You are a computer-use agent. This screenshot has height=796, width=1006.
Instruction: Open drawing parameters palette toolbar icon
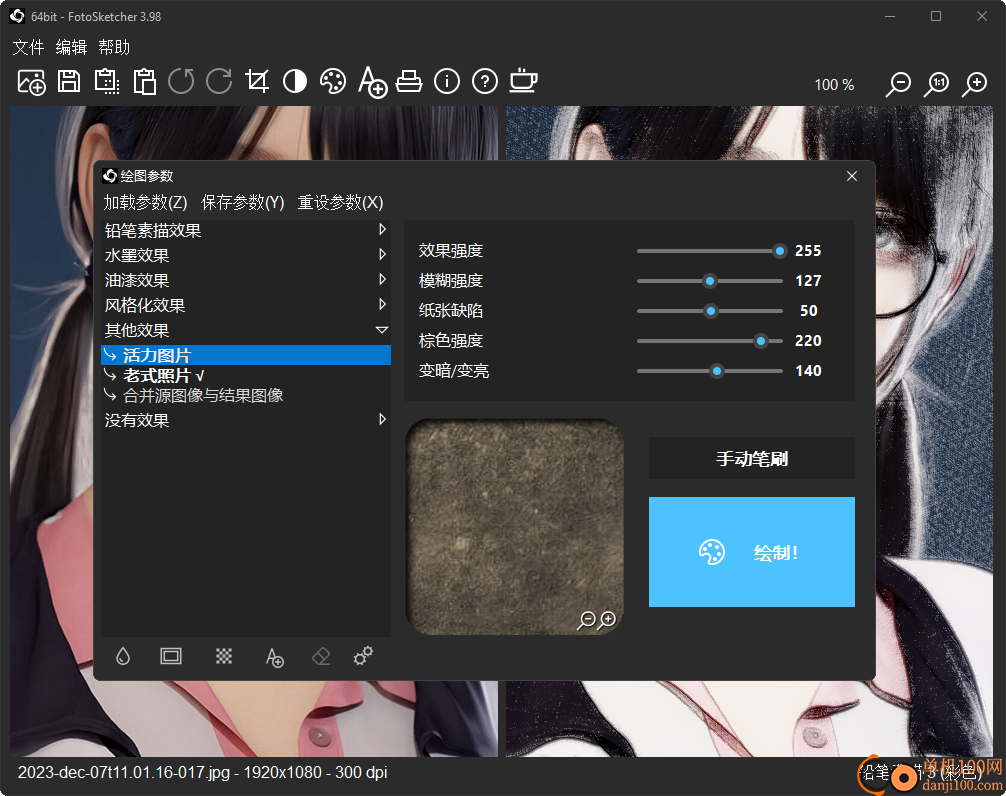point(333,82)
